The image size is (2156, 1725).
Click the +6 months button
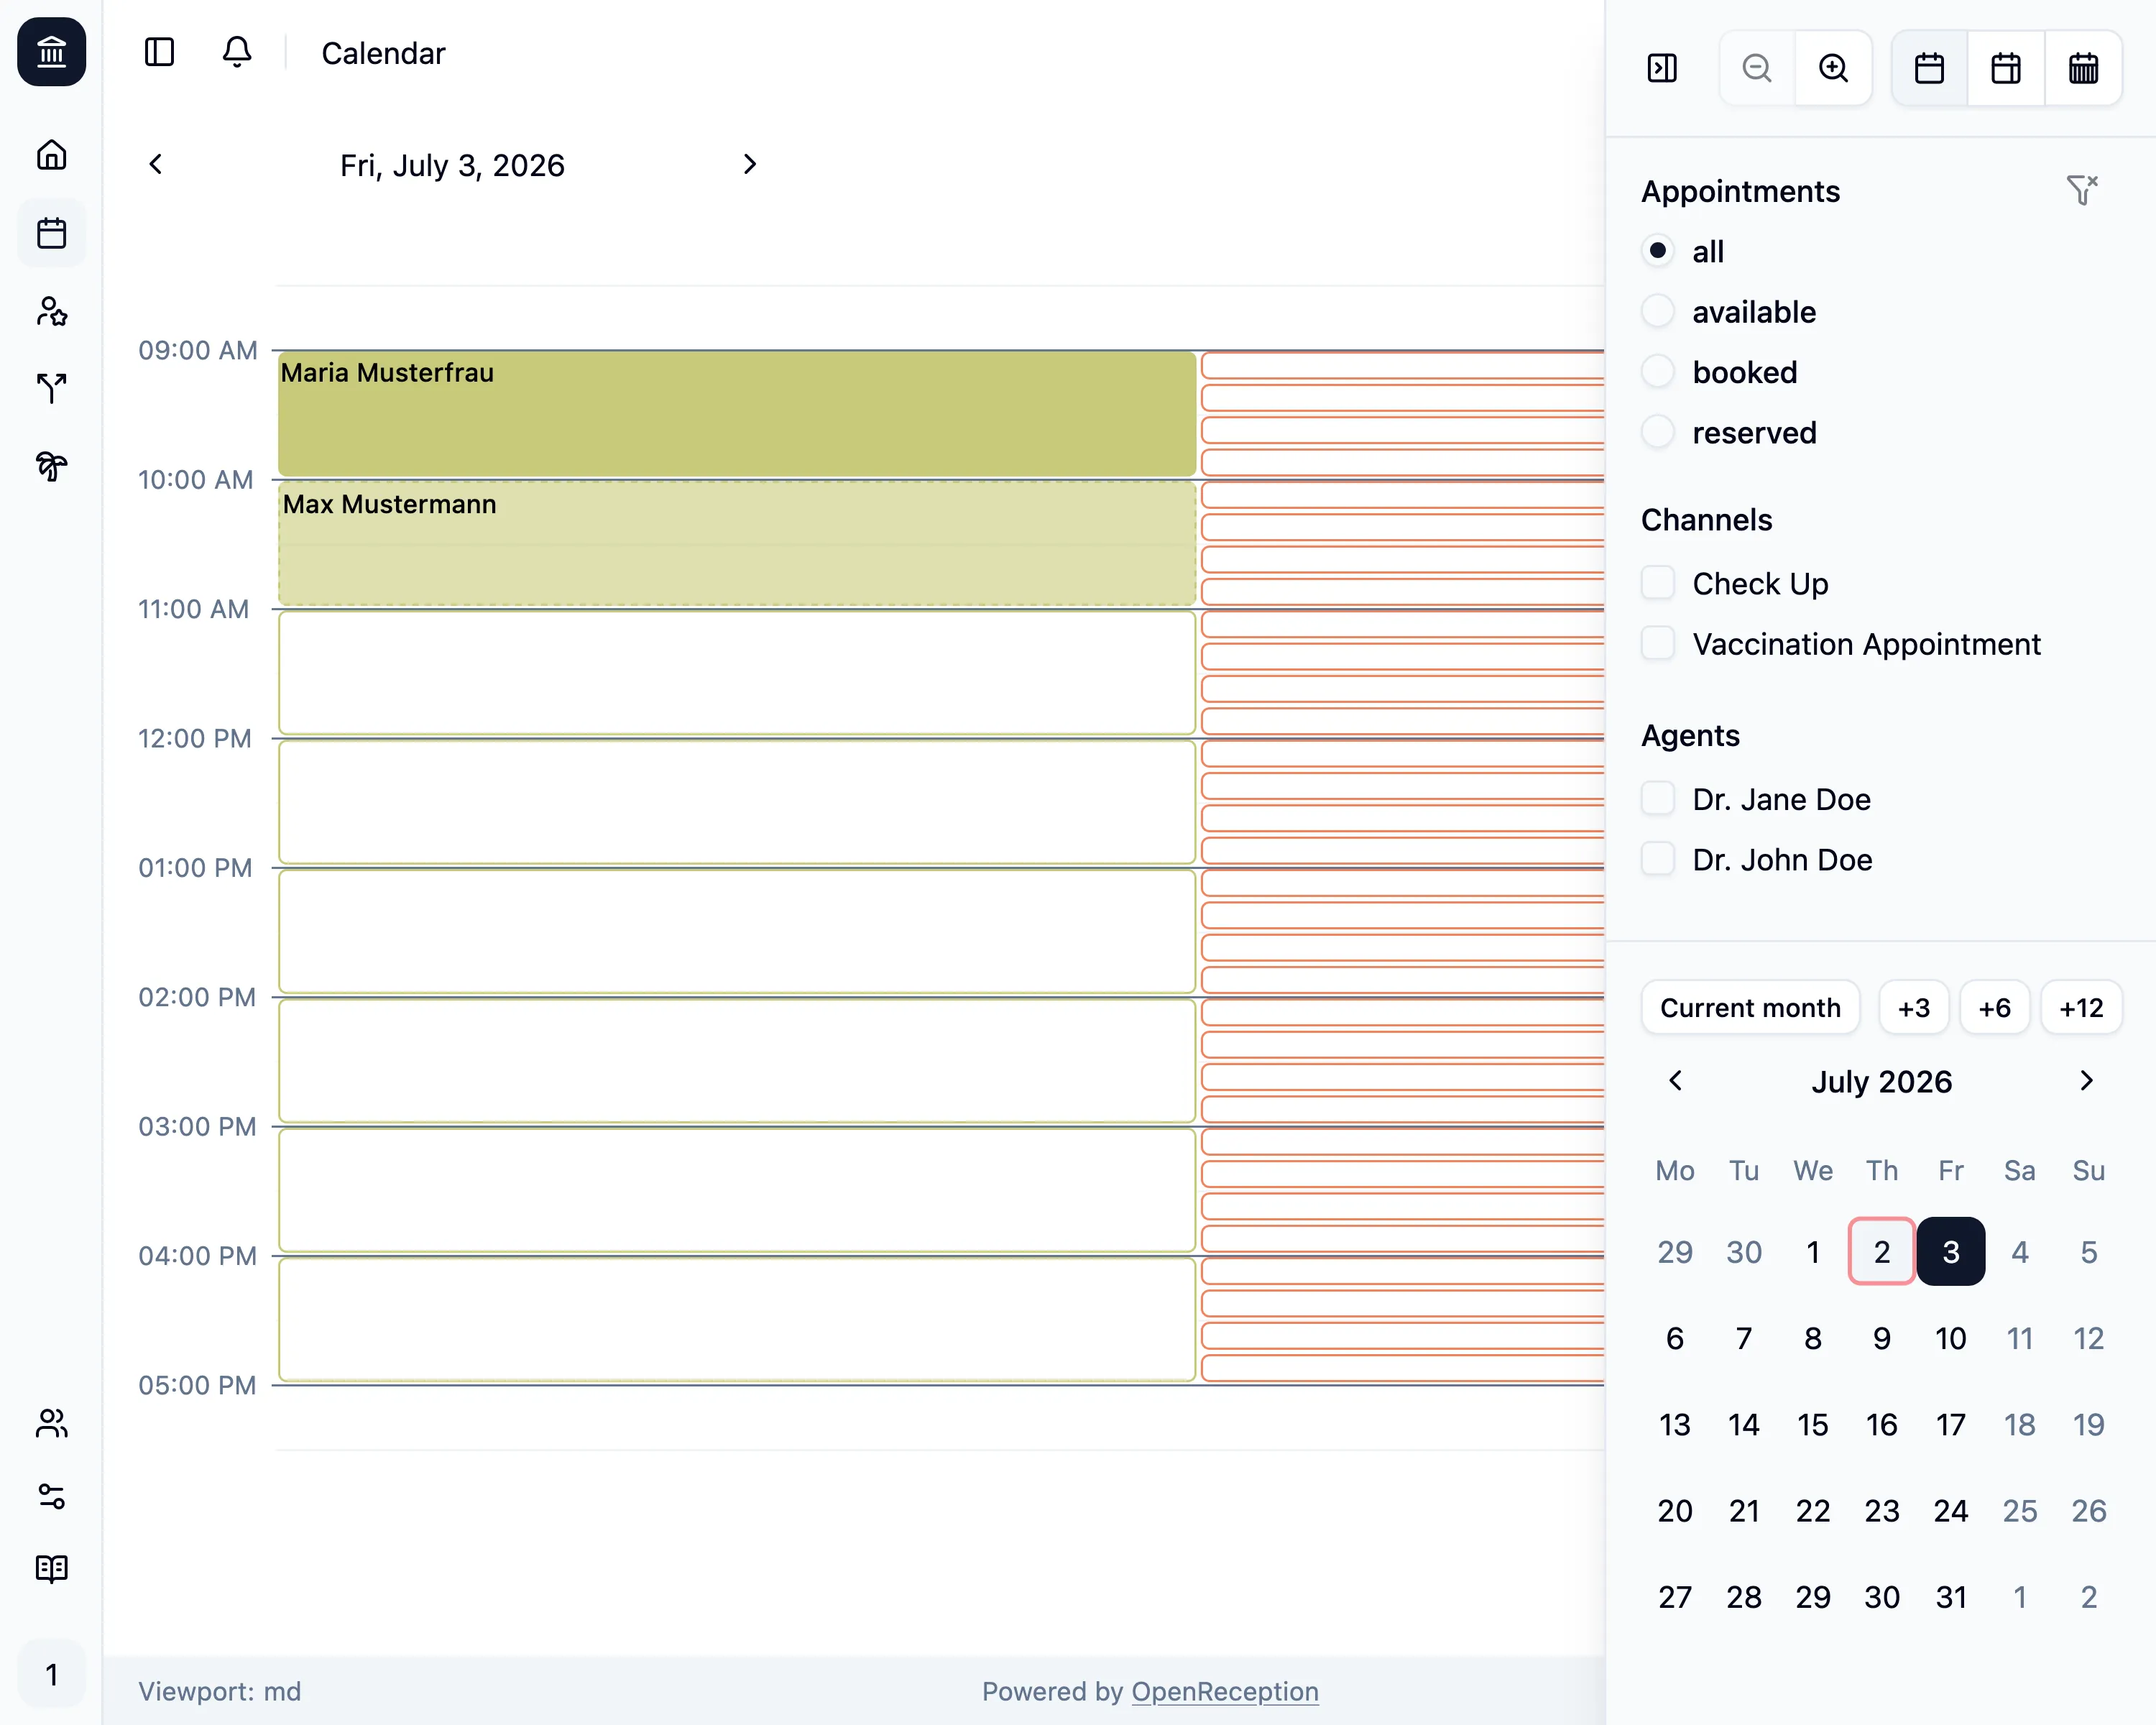tap(1994, 1007)
